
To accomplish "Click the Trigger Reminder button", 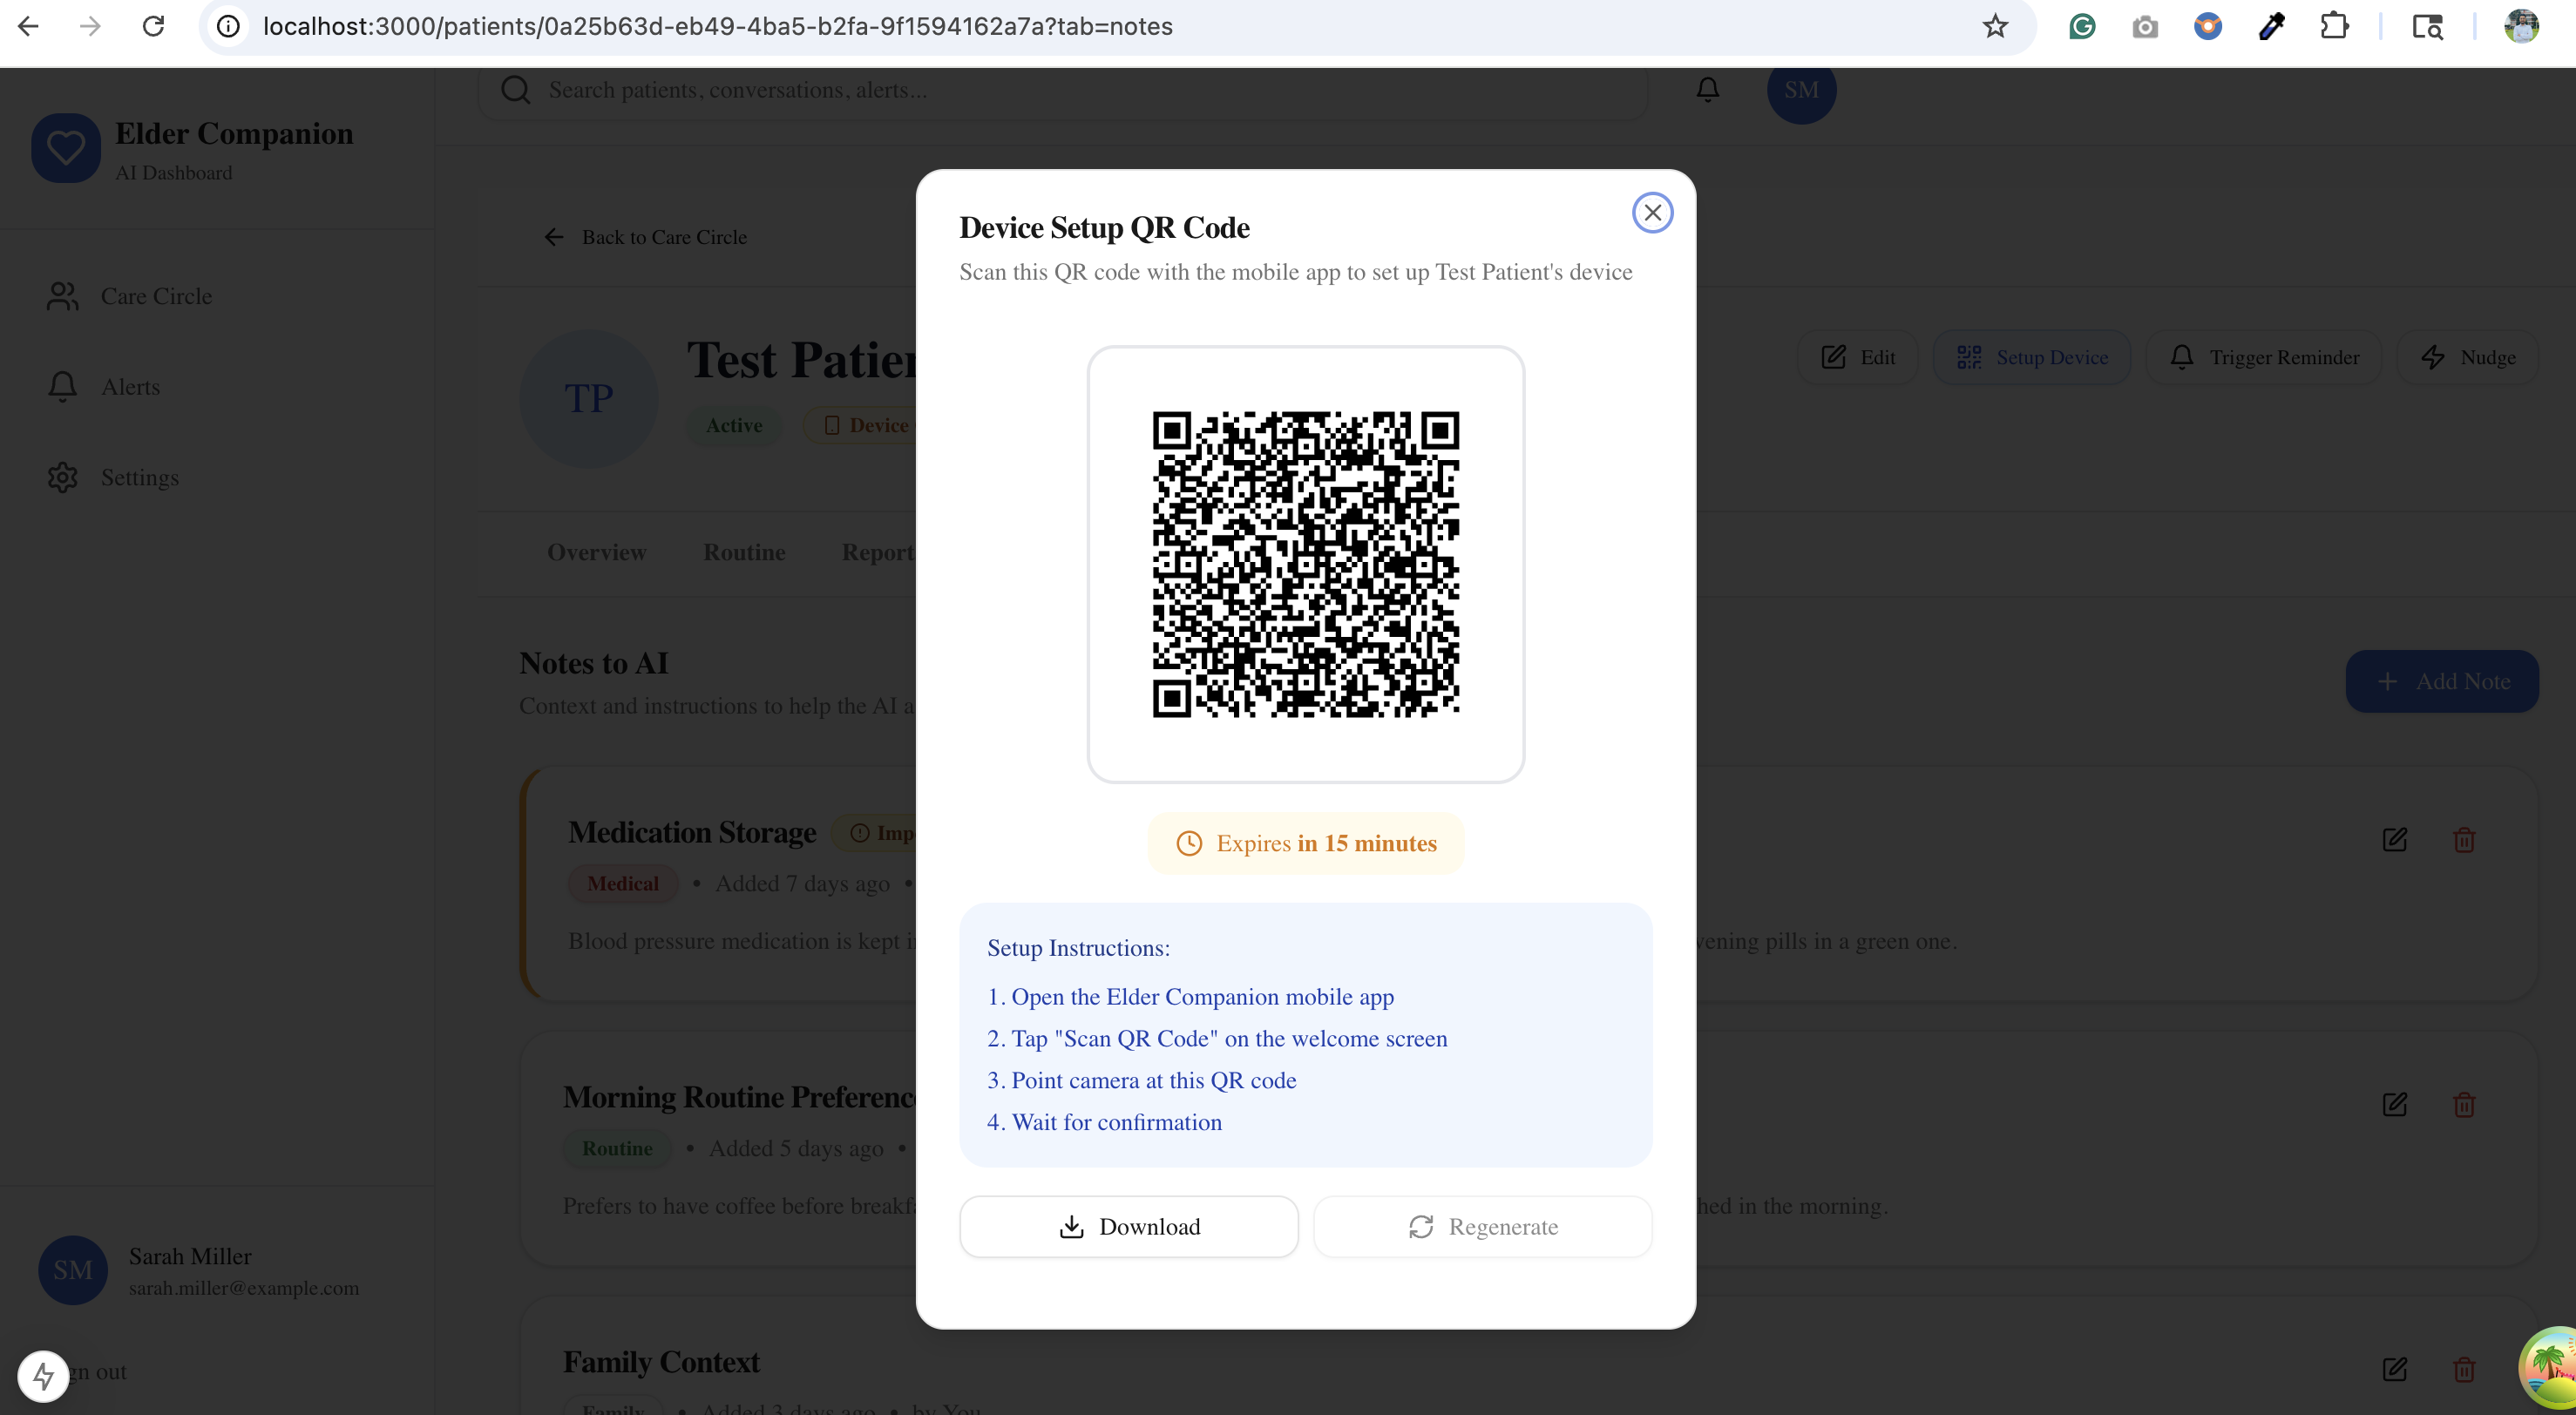I will pos(2264,358).
